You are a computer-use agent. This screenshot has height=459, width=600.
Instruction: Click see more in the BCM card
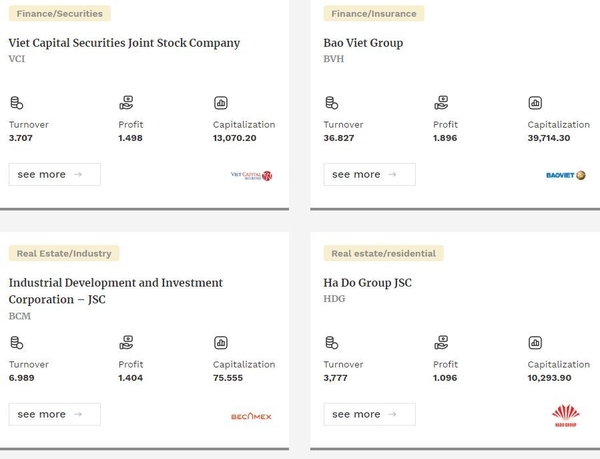pyautogui.click(x=55, y=414)
